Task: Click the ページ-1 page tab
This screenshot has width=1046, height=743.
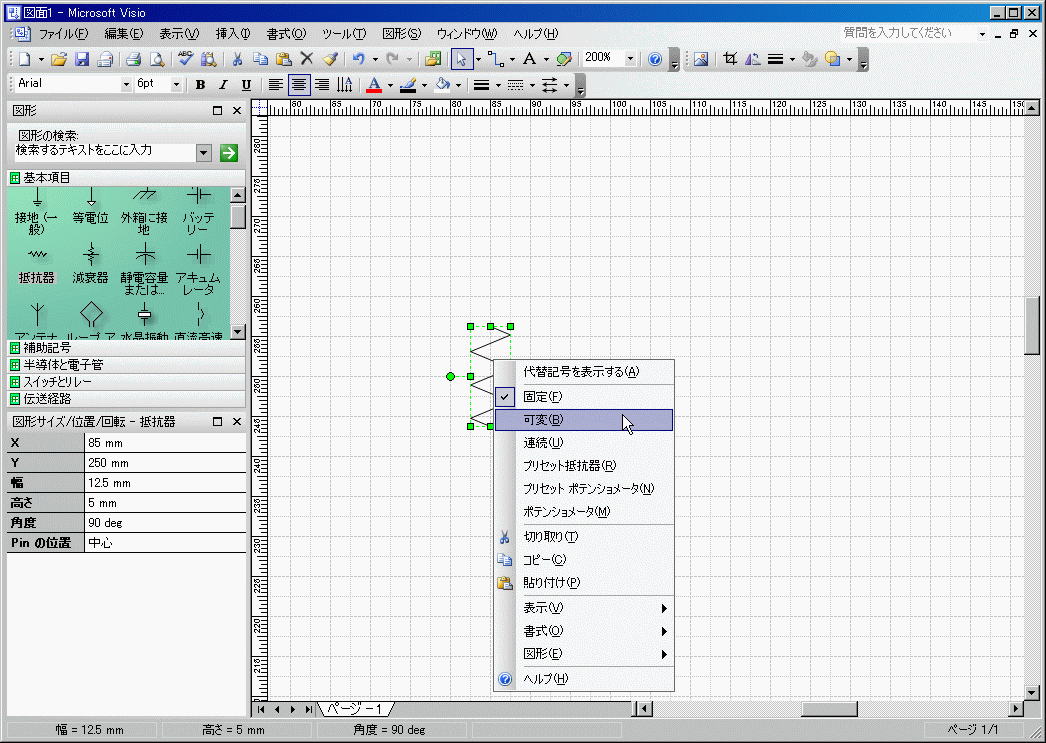Action: tap(354, 709)
